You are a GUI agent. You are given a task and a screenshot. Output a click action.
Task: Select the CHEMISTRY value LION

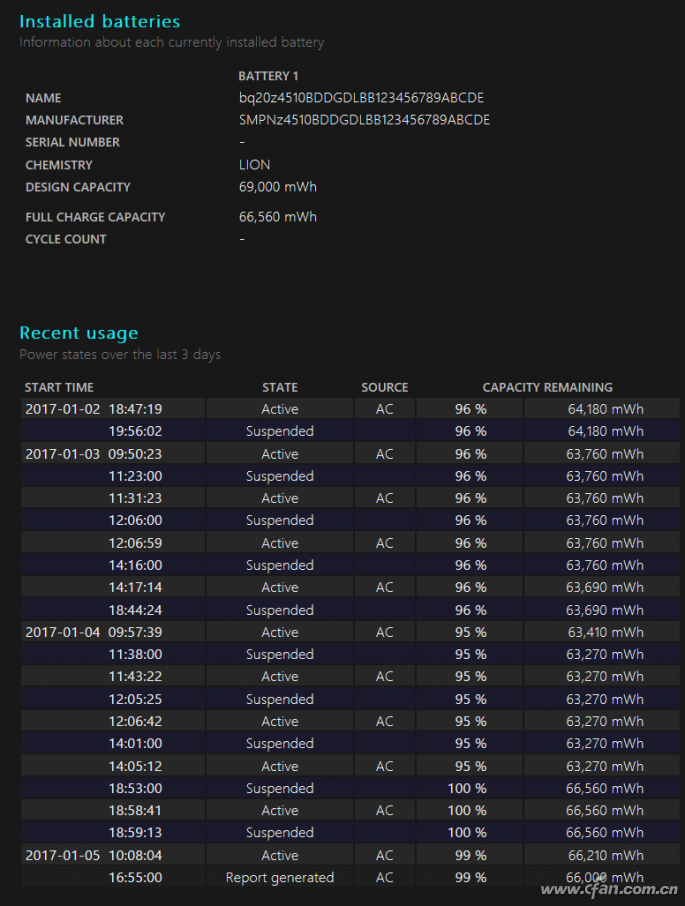254,165
